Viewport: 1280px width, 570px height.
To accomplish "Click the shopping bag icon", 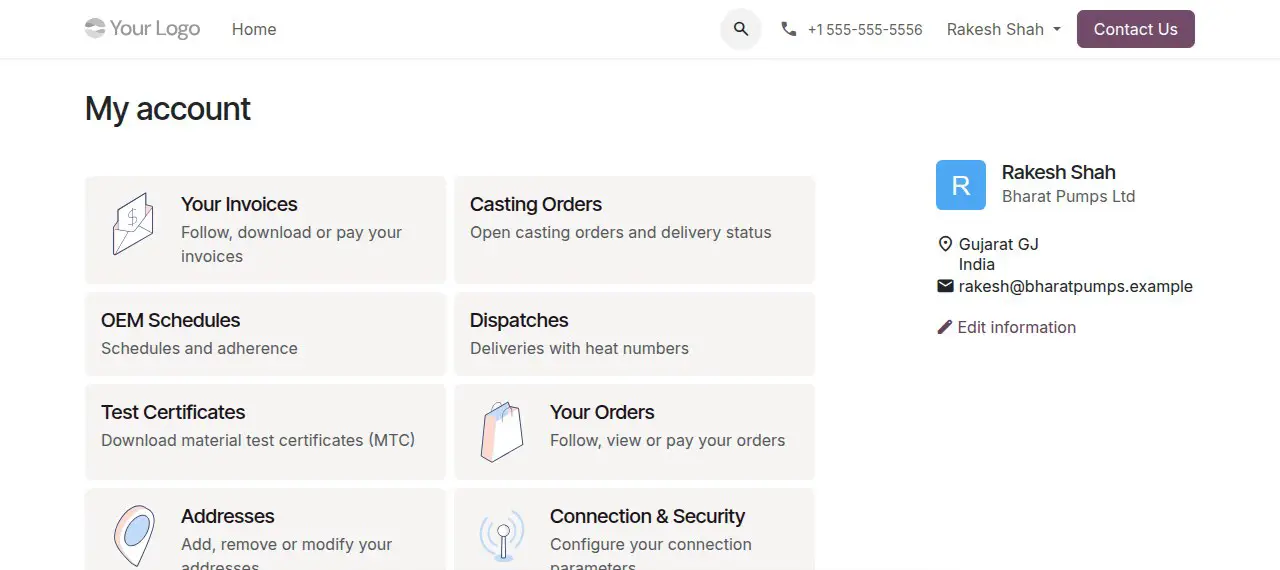I will [502, 432].
